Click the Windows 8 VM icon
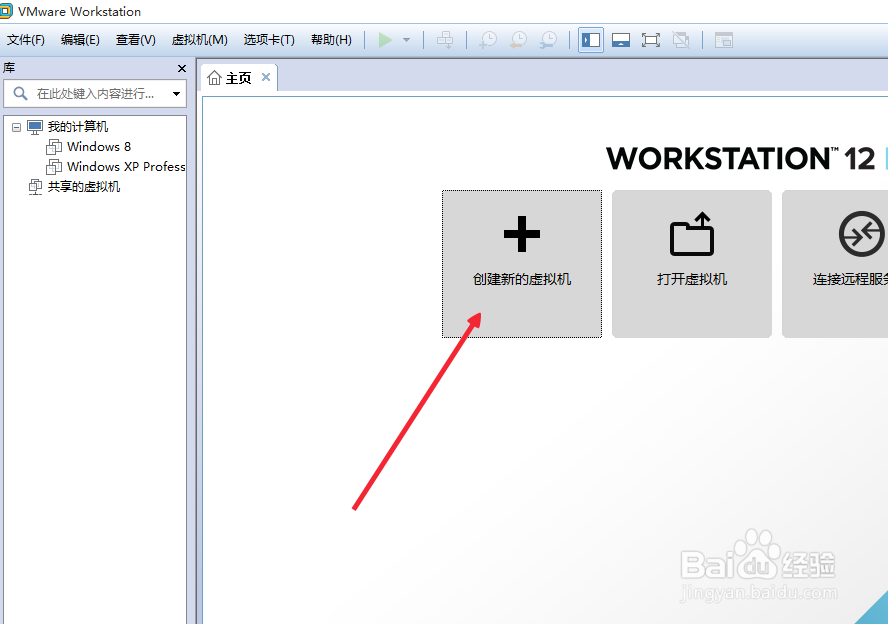 coord(54,147)
